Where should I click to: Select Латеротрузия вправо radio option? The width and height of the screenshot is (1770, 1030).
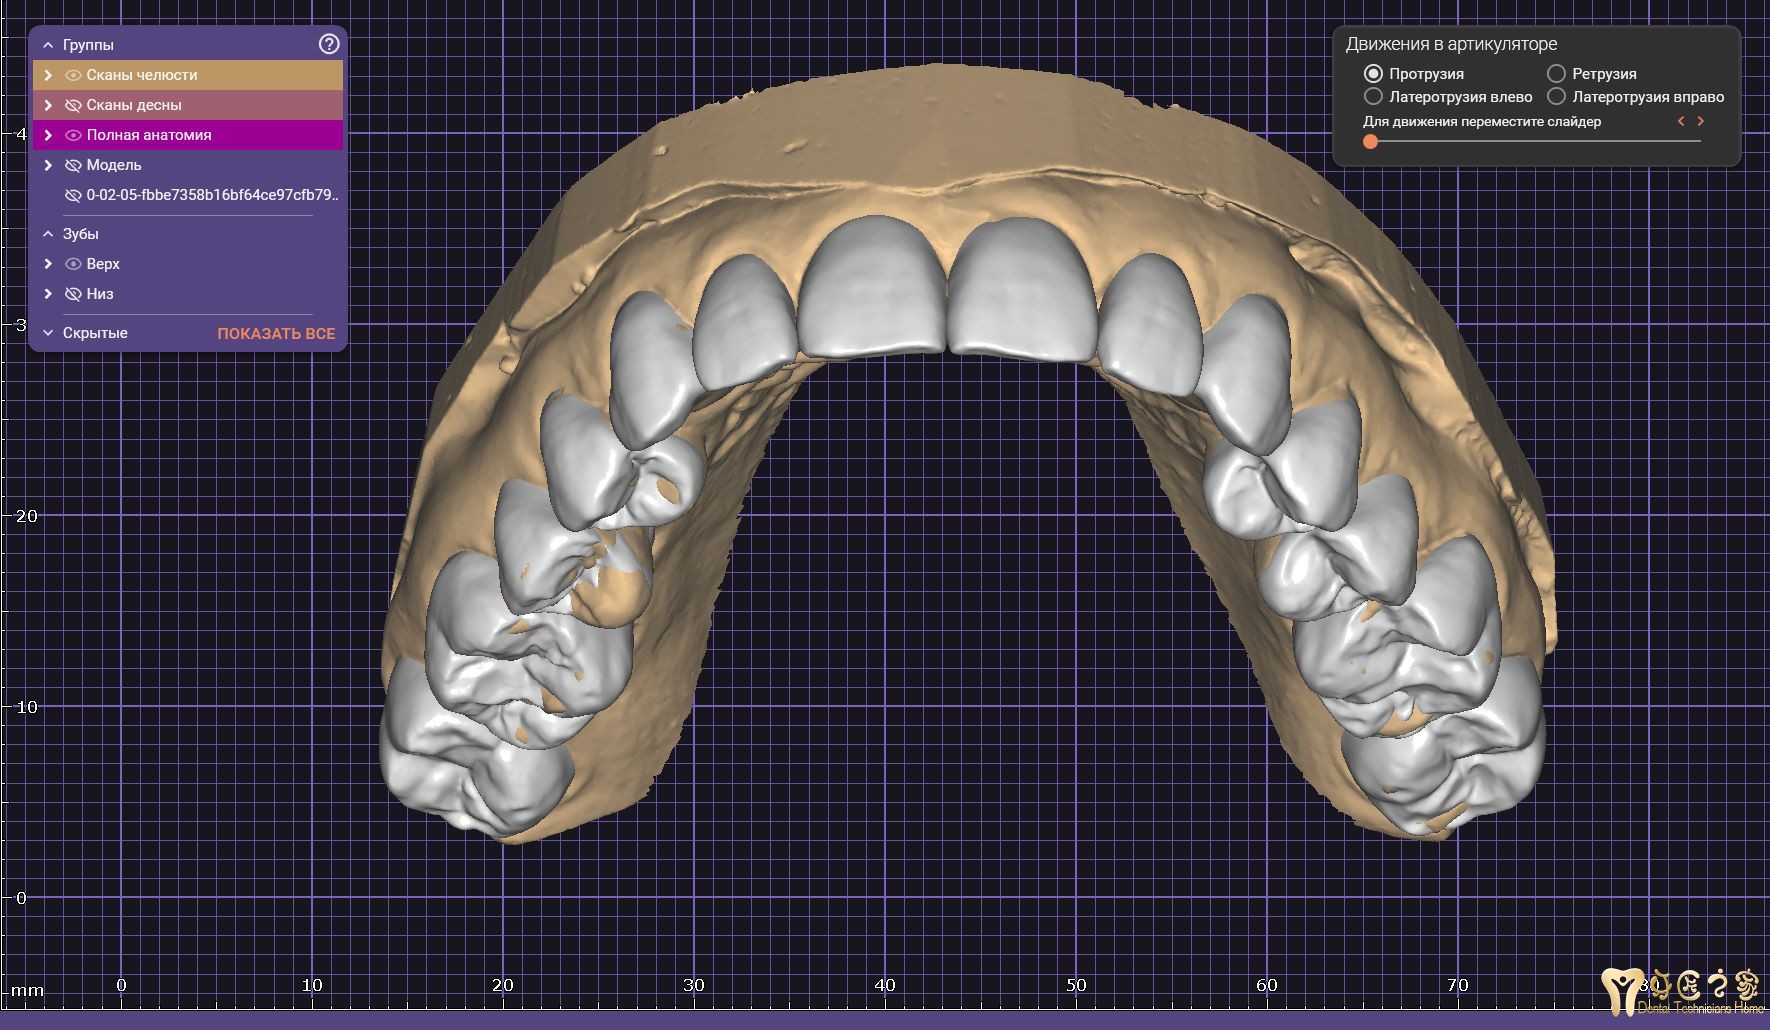1556,97
